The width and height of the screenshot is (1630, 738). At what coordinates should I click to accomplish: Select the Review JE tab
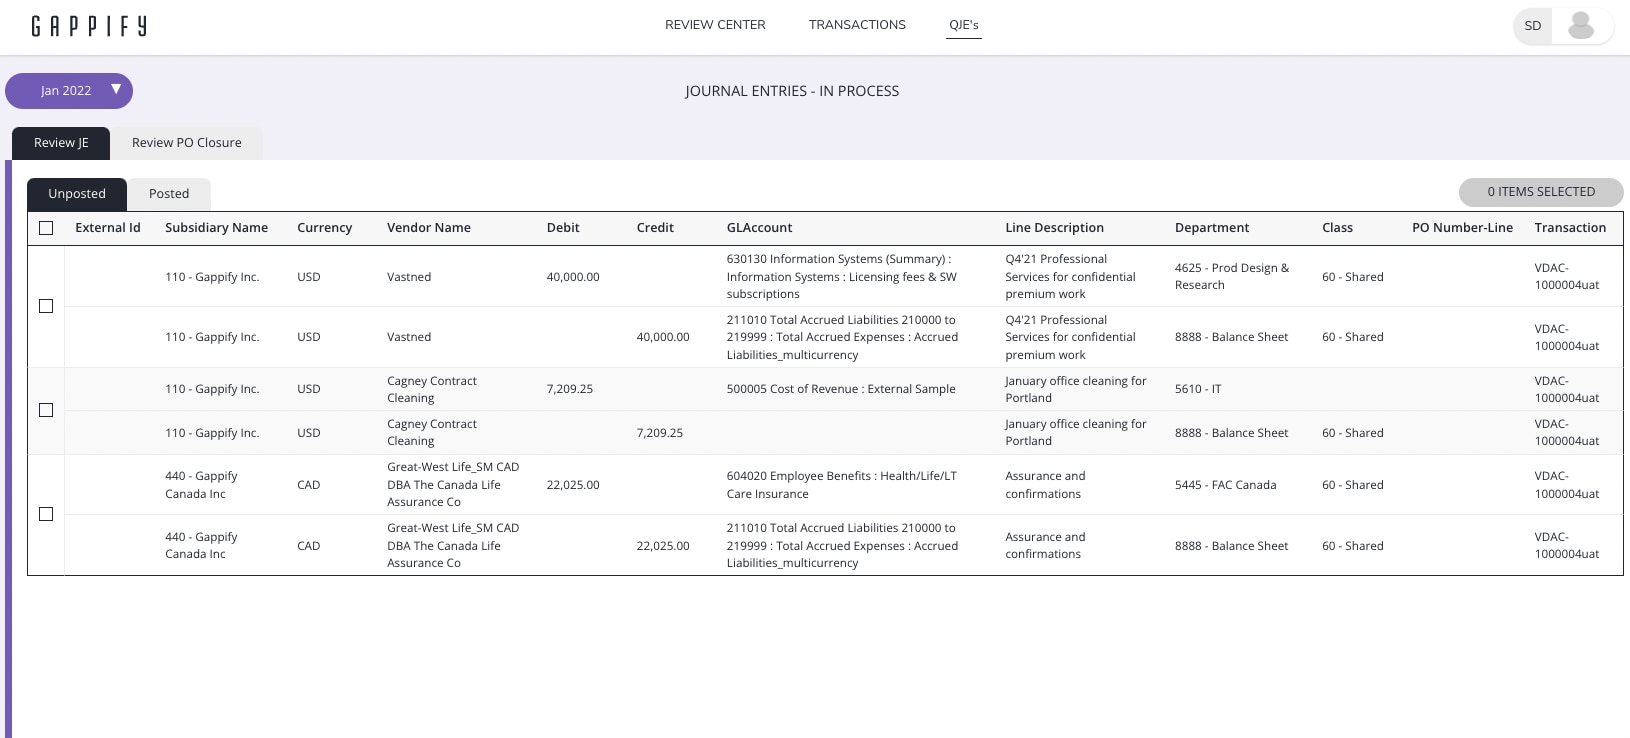pyautogui.click(x=61, y=143)
